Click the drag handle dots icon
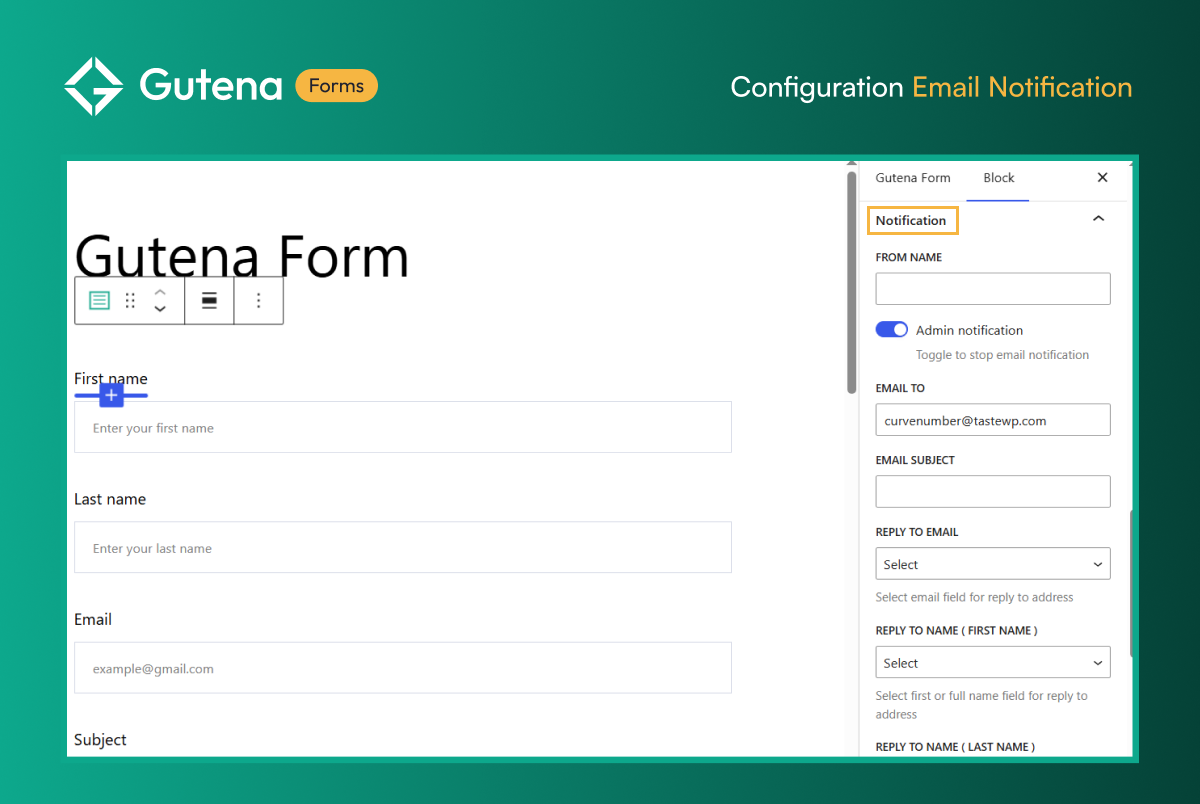Screen dimensions: 1200x804 130,301
